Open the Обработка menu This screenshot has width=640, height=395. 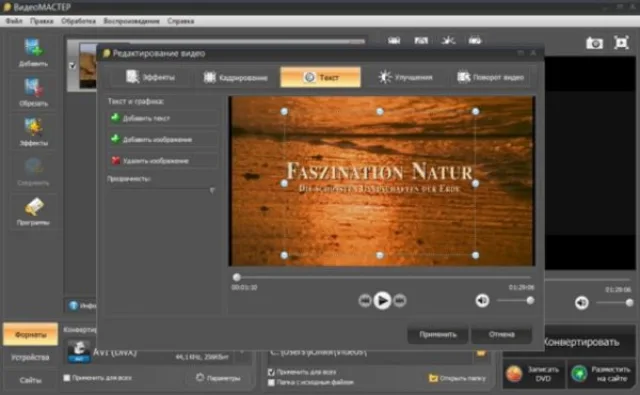[78, 21]
